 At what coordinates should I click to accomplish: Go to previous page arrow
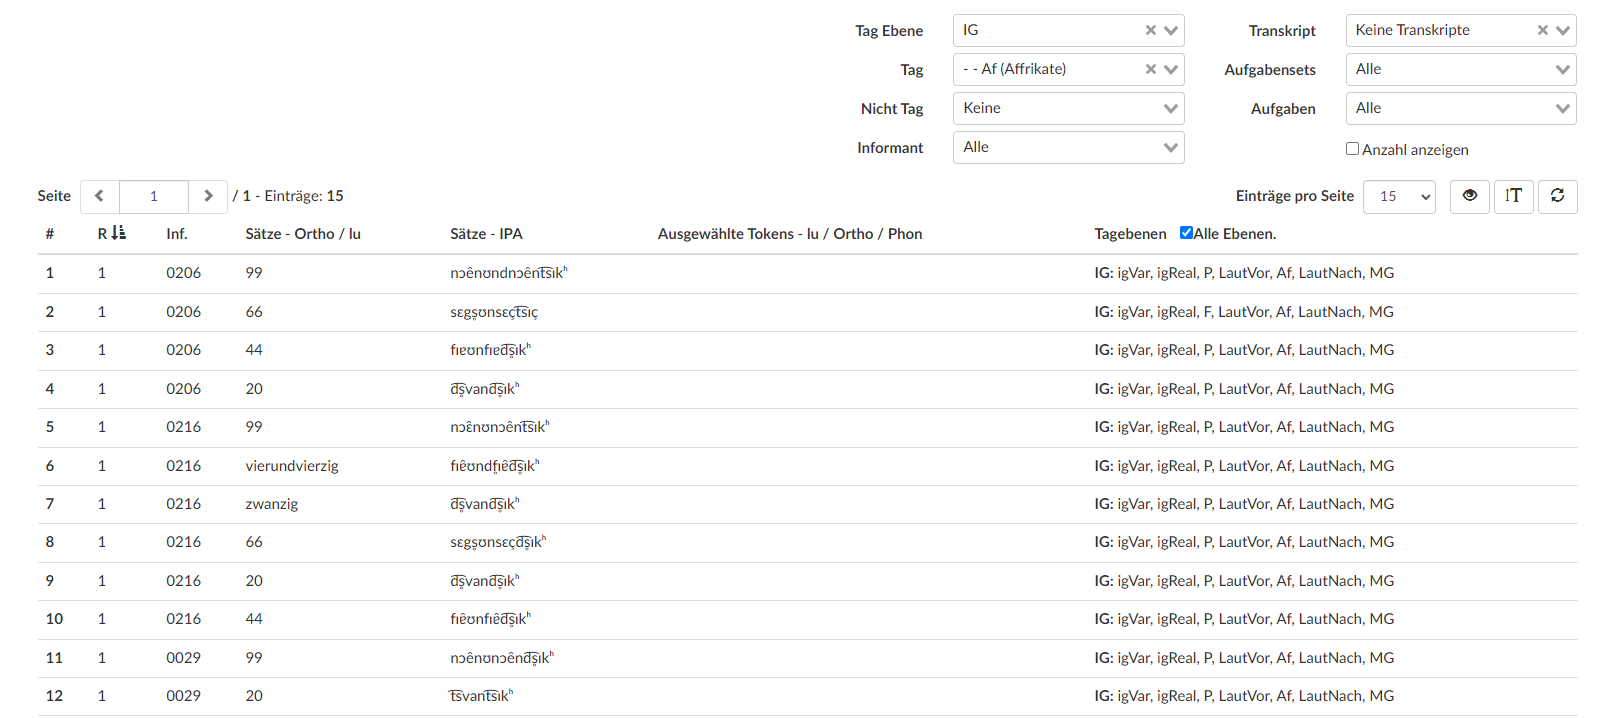pyautogui.click(x=99, y=196)
